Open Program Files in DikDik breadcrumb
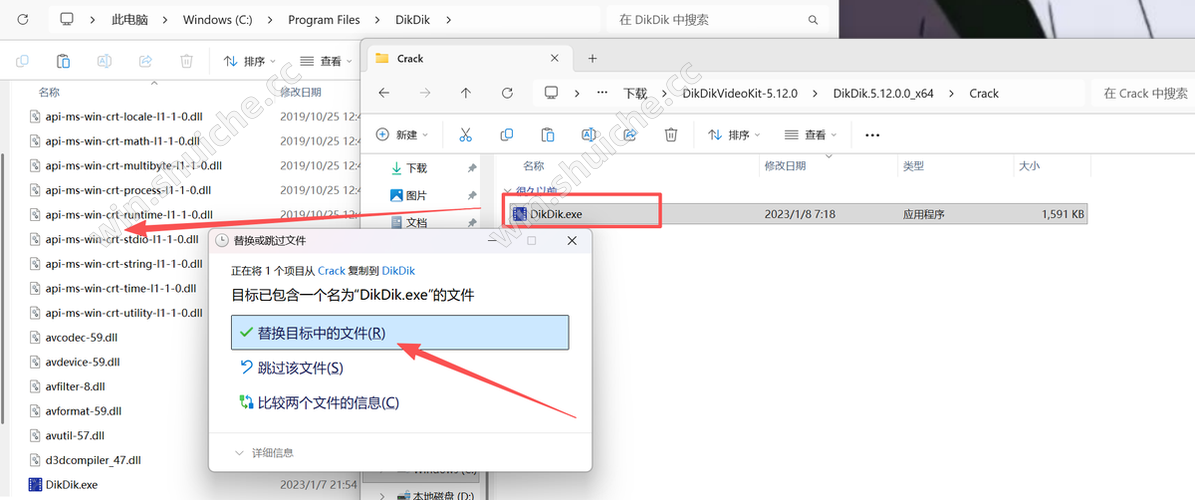The width and height of the screenshot is (1195, 500). (324, 20)
